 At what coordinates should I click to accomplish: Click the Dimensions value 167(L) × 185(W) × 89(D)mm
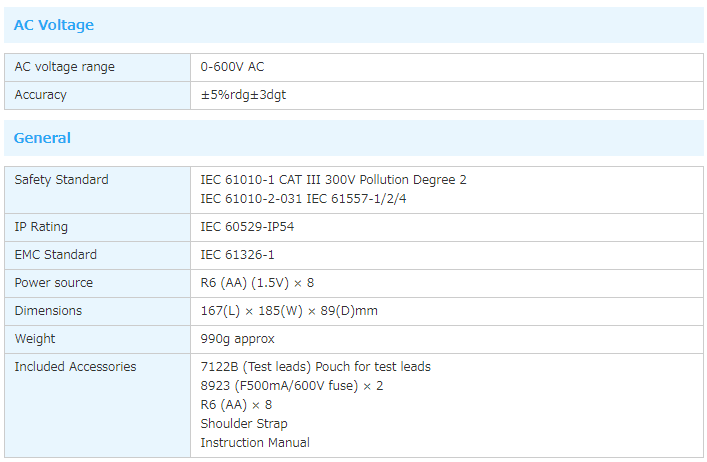pos(289,311)
